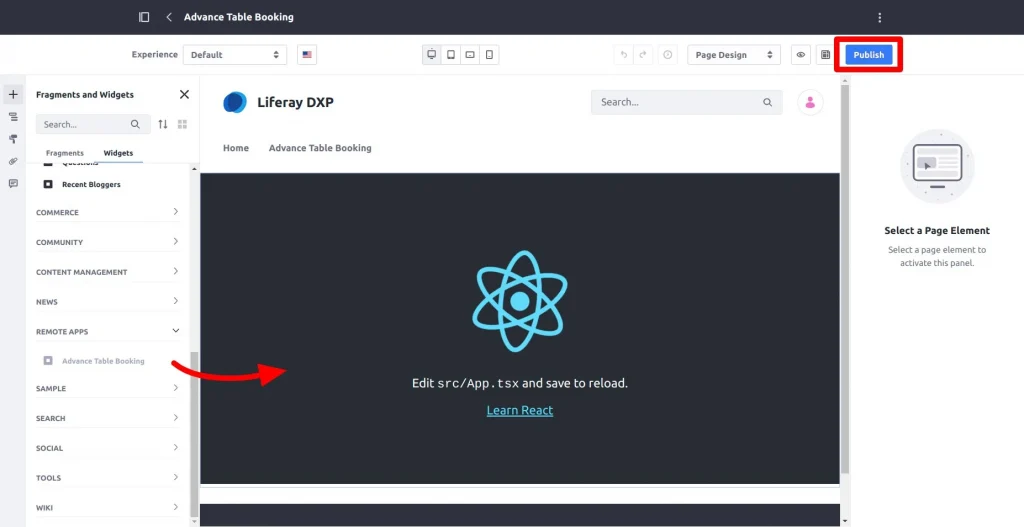Open the Comments sidebar icon
Screen dimensions: 1024x527
[13, 184]
